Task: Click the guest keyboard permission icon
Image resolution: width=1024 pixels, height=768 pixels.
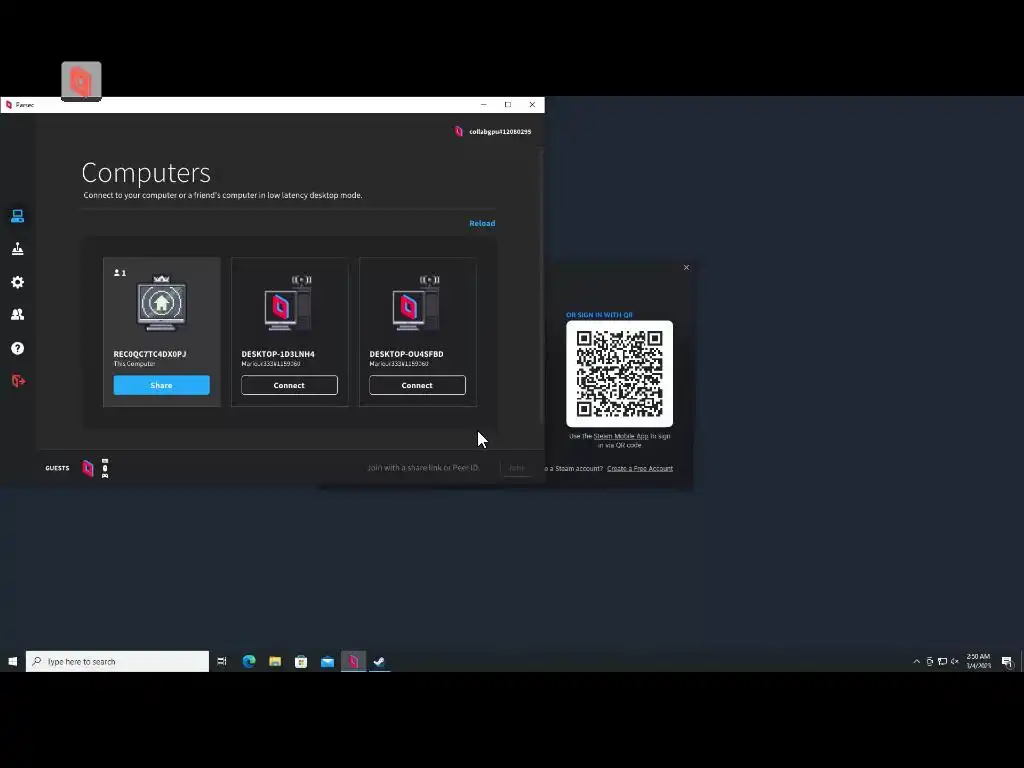Action: pos(105,460)
